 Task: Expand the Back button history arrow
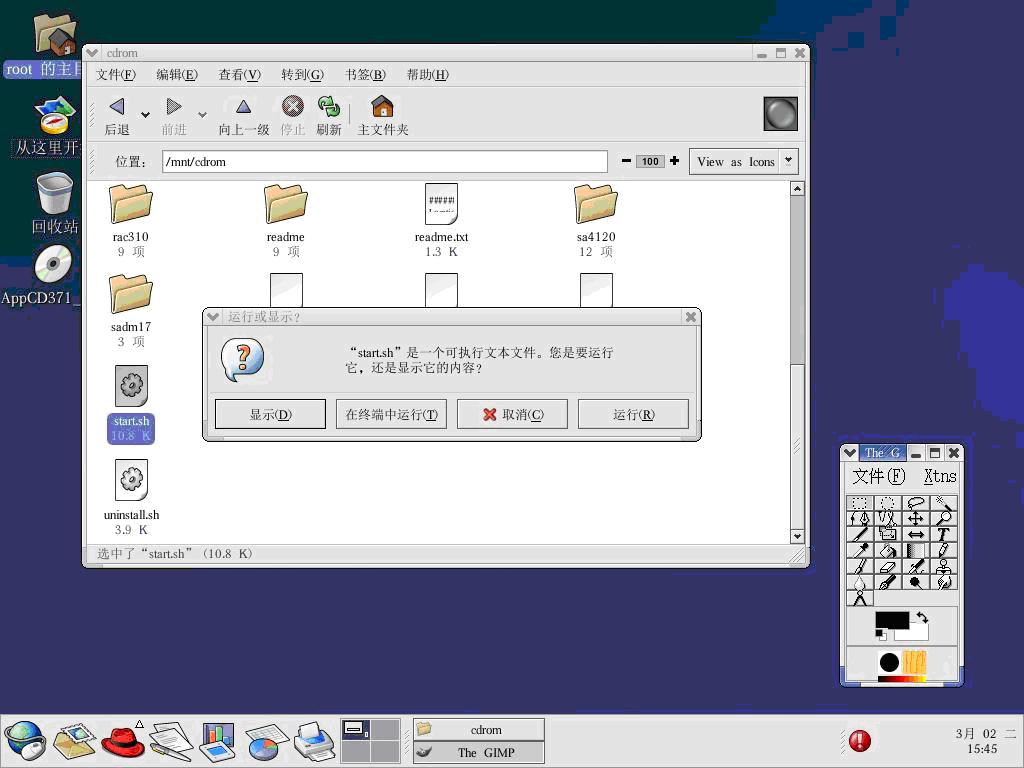pyautogui.click(x=145, y=114)
